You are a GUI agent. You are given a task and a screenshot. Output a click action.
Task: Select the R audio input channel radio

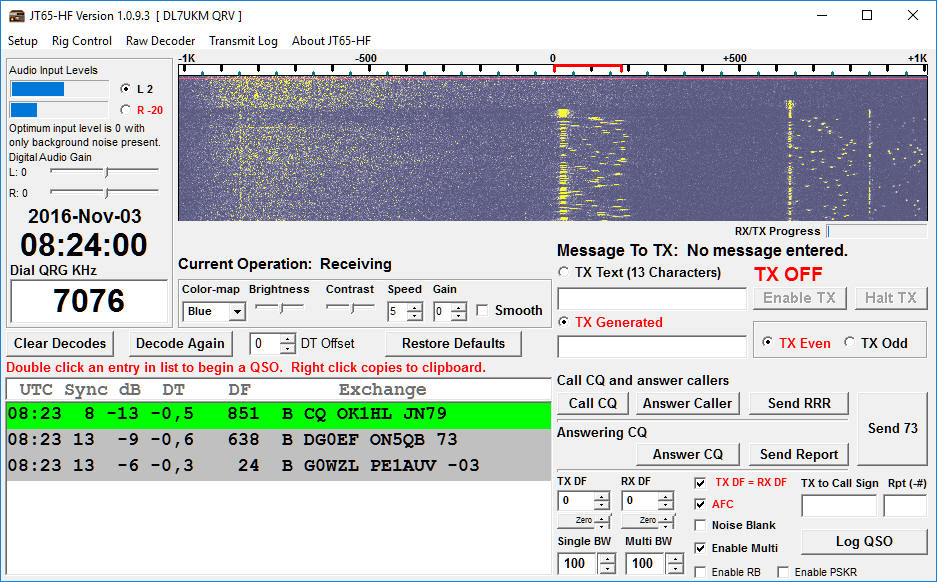click(125, 110)
